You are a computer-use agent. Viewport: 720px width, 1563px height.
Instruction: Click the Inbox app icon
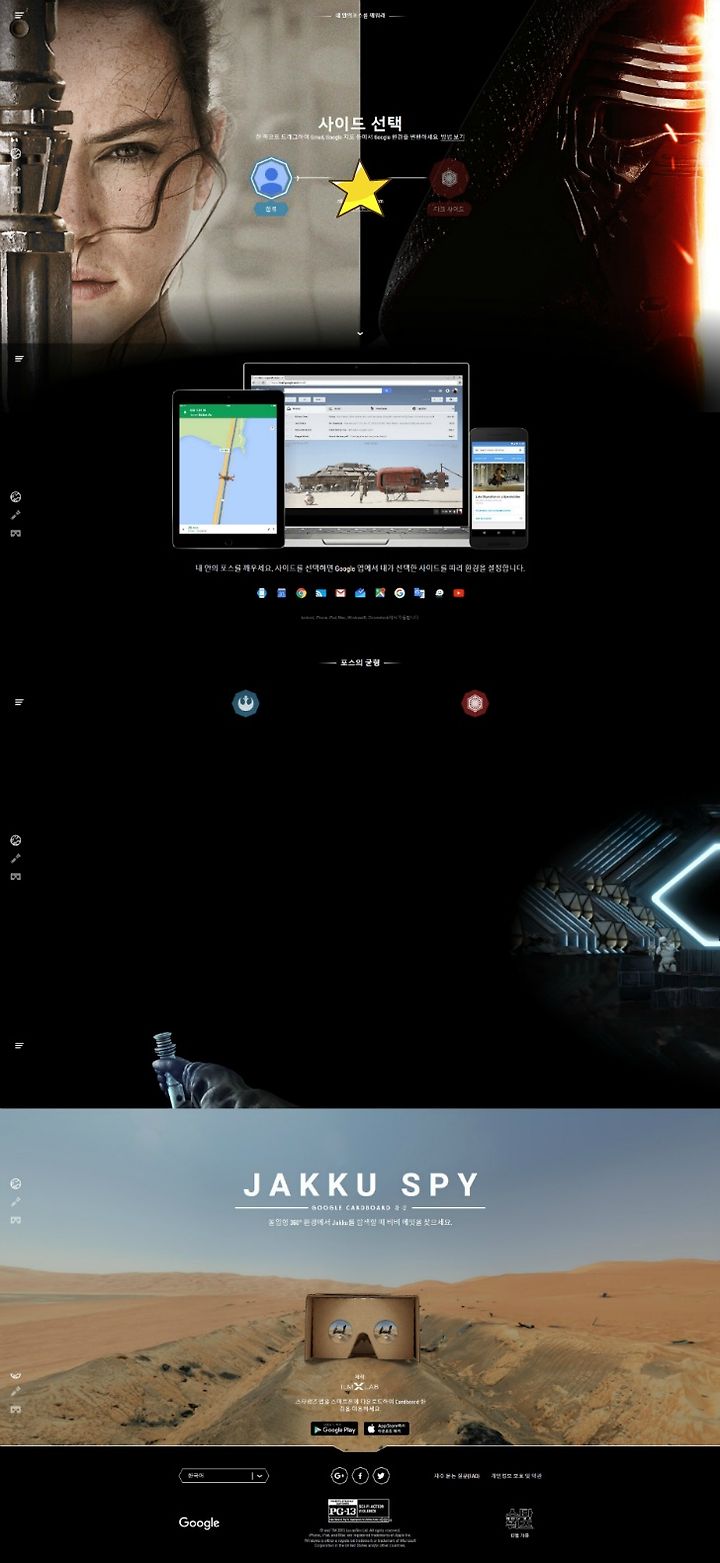(x=360, y=593)
